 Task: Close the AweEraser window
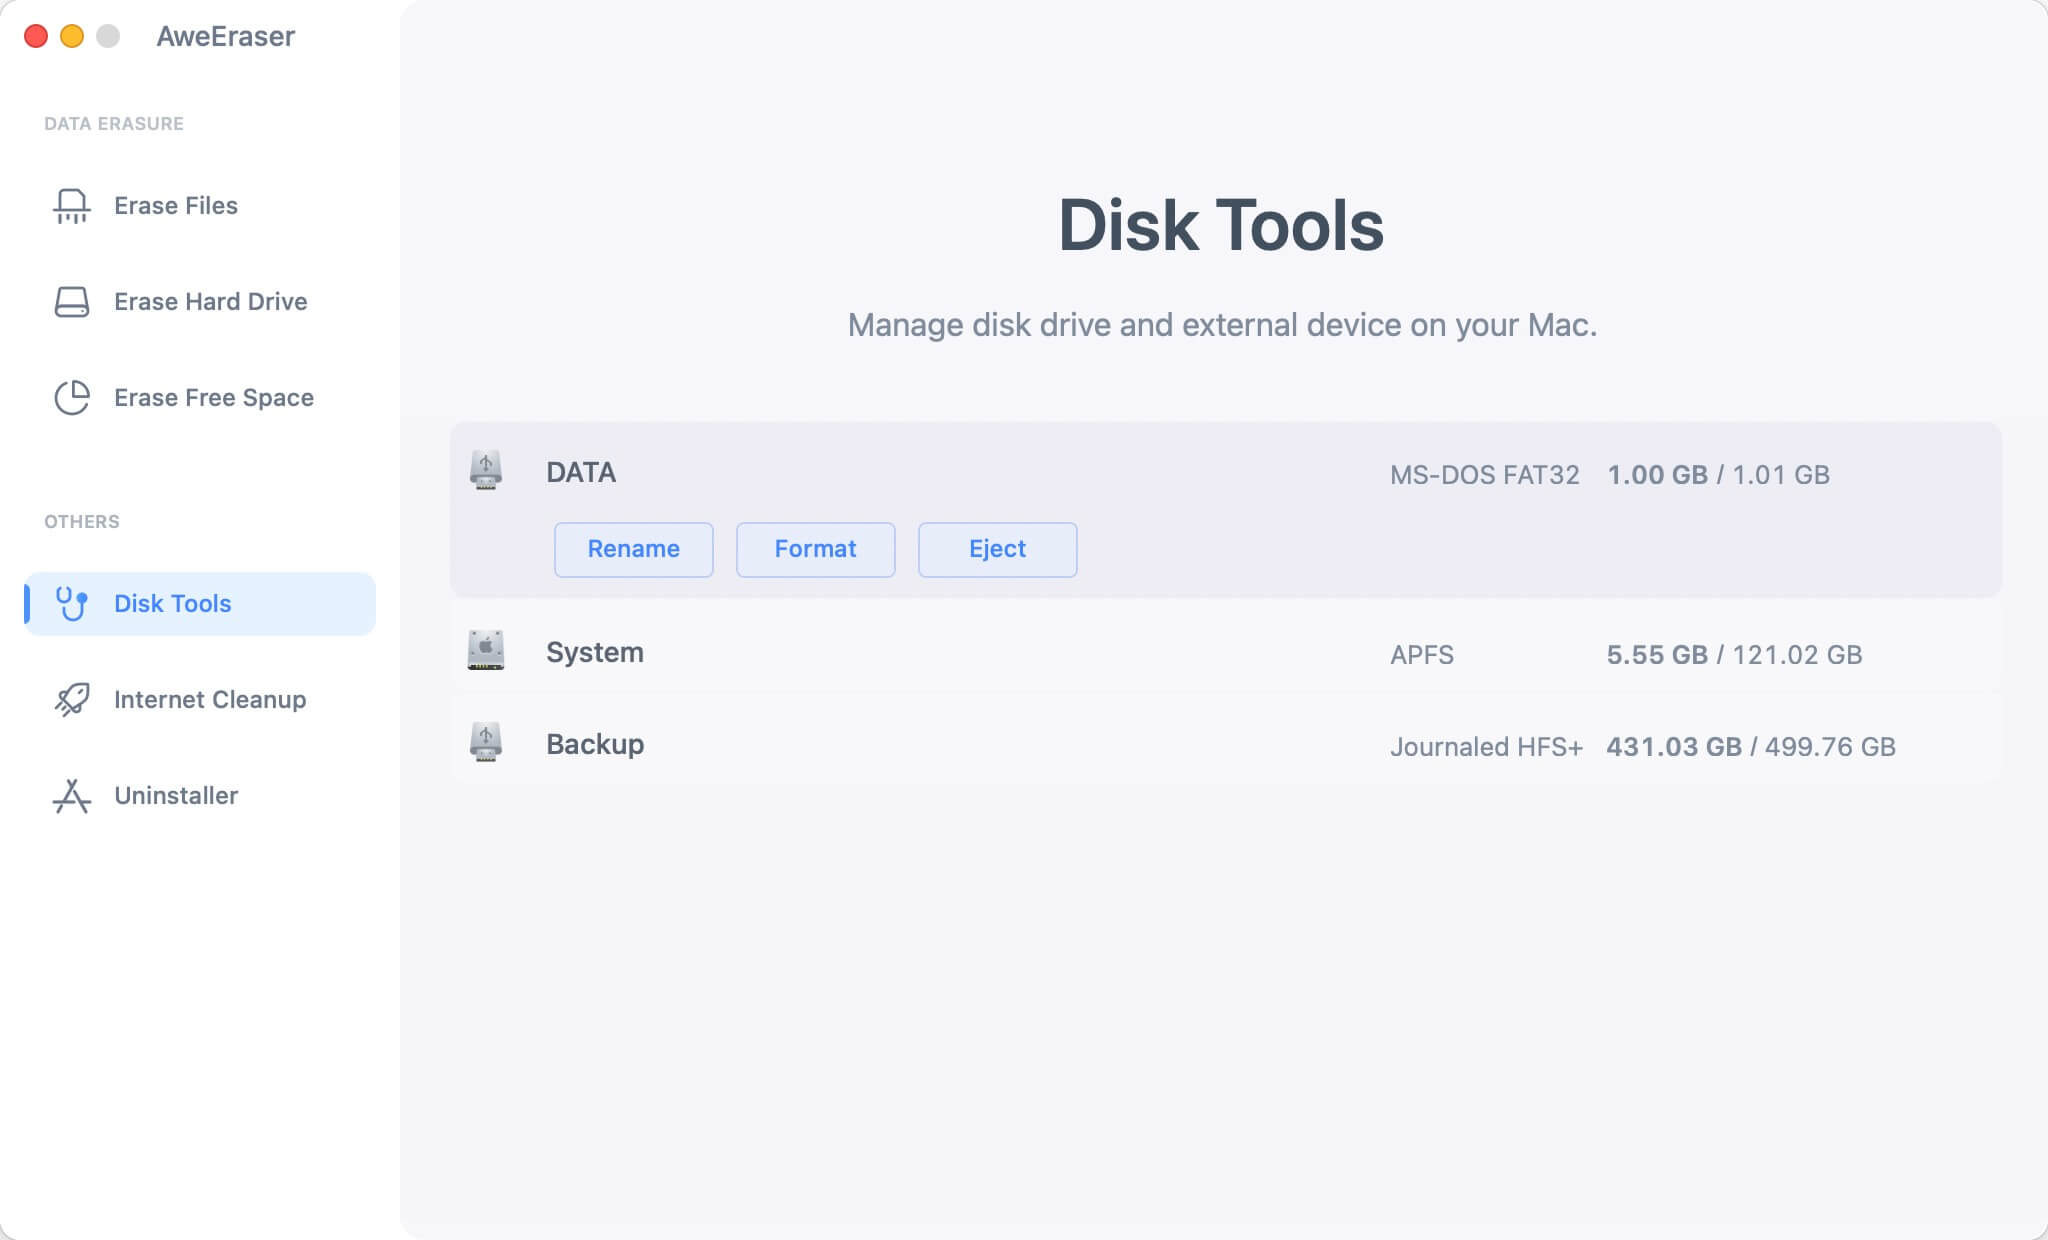pos(36,36)
